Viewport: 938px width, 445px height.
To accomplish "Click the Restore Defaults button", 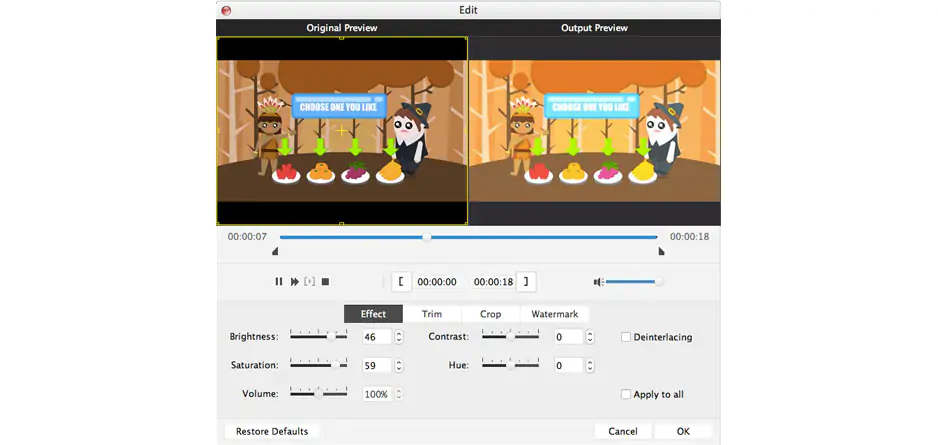I will pyautogui.click(x=272, y=431).
